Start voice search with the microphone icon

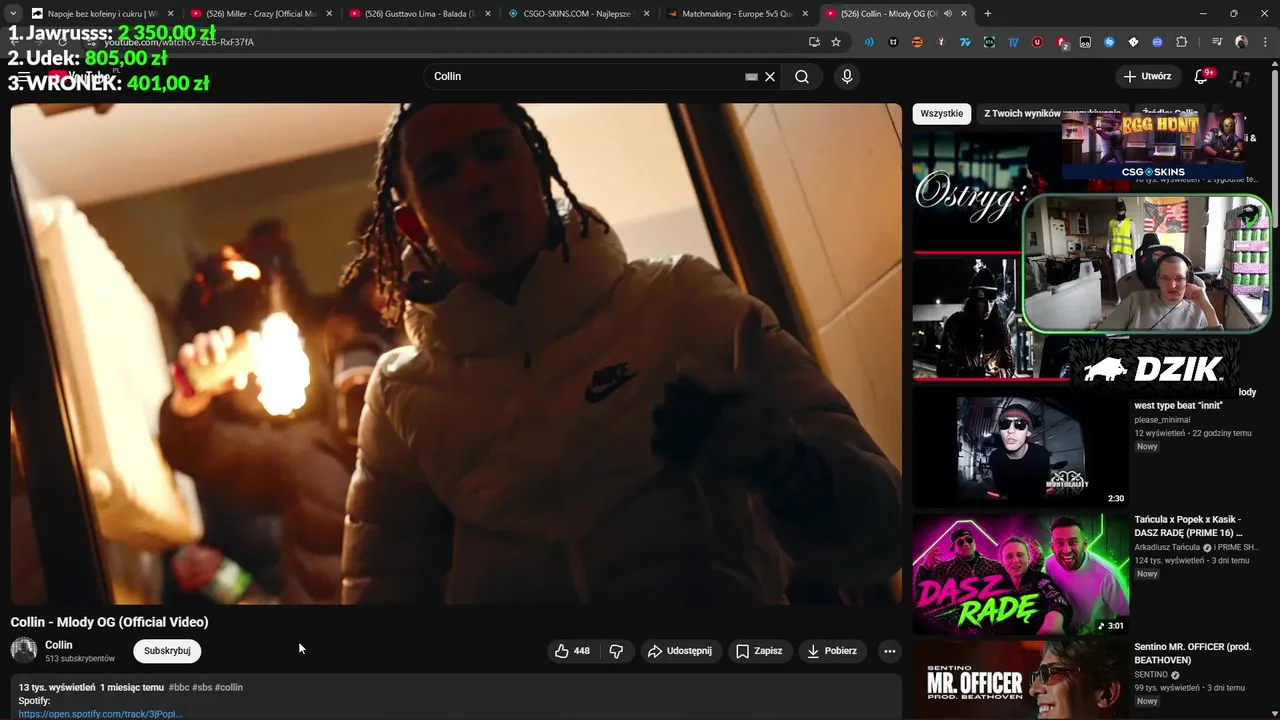[847, 77]
